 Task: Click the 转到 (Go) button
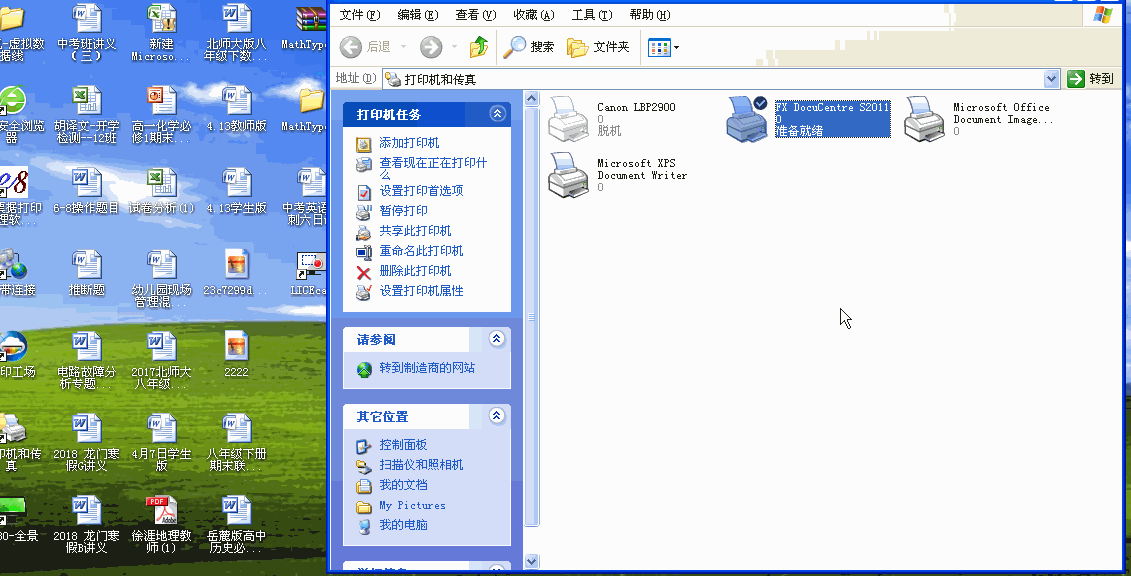(1091, 79)
